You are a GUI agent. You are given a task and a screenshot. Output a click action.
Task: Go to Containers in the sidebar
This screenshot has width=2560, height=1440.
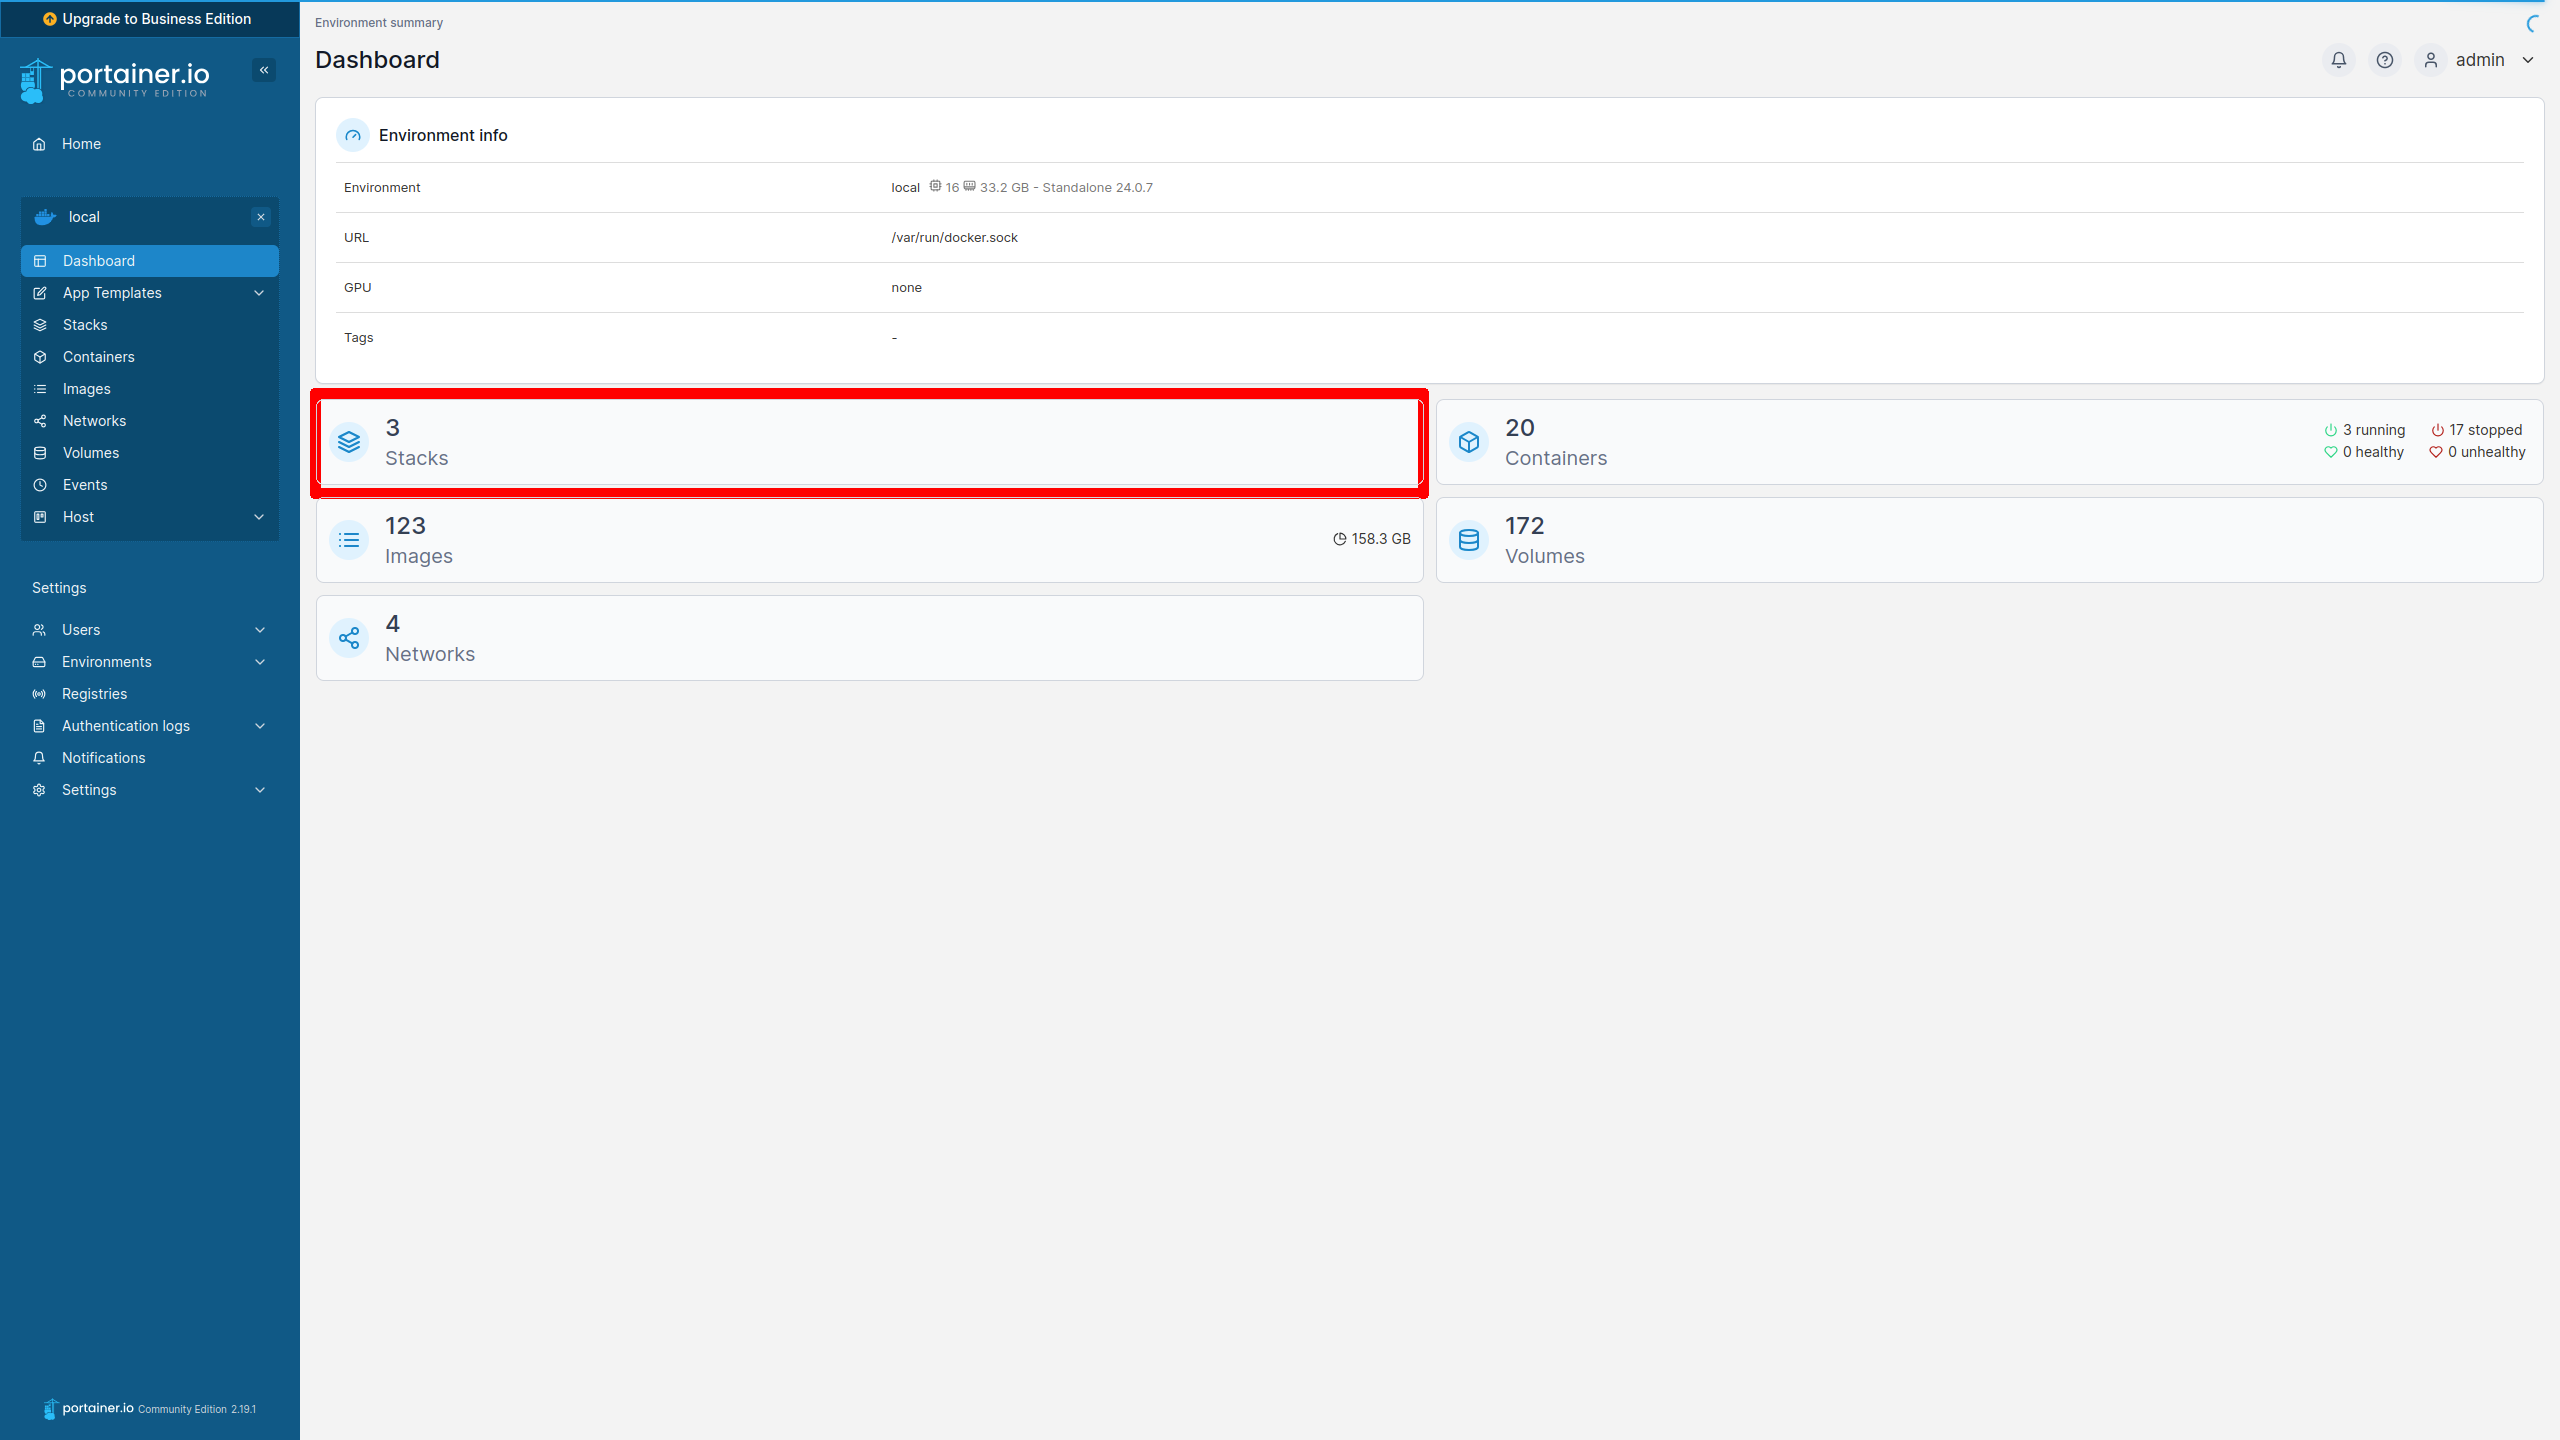tap(98, 357)
